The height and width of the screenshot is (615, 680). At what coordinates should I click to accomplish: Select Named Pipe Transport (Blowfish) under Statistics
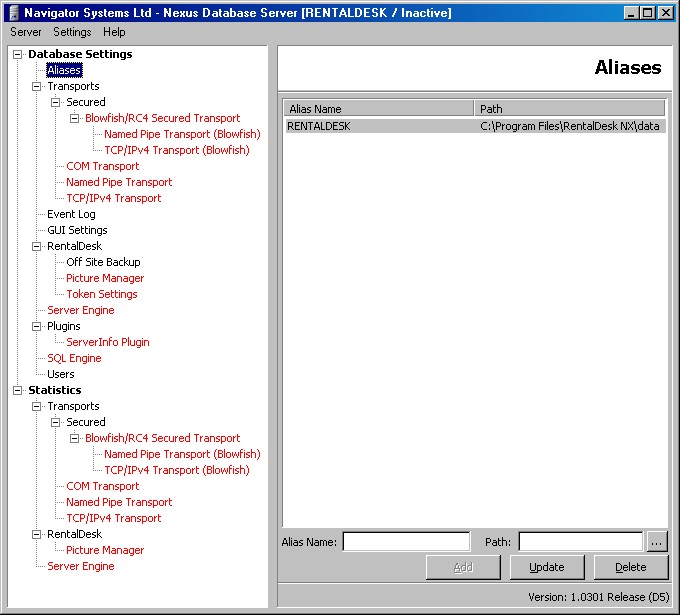[182, 455]
